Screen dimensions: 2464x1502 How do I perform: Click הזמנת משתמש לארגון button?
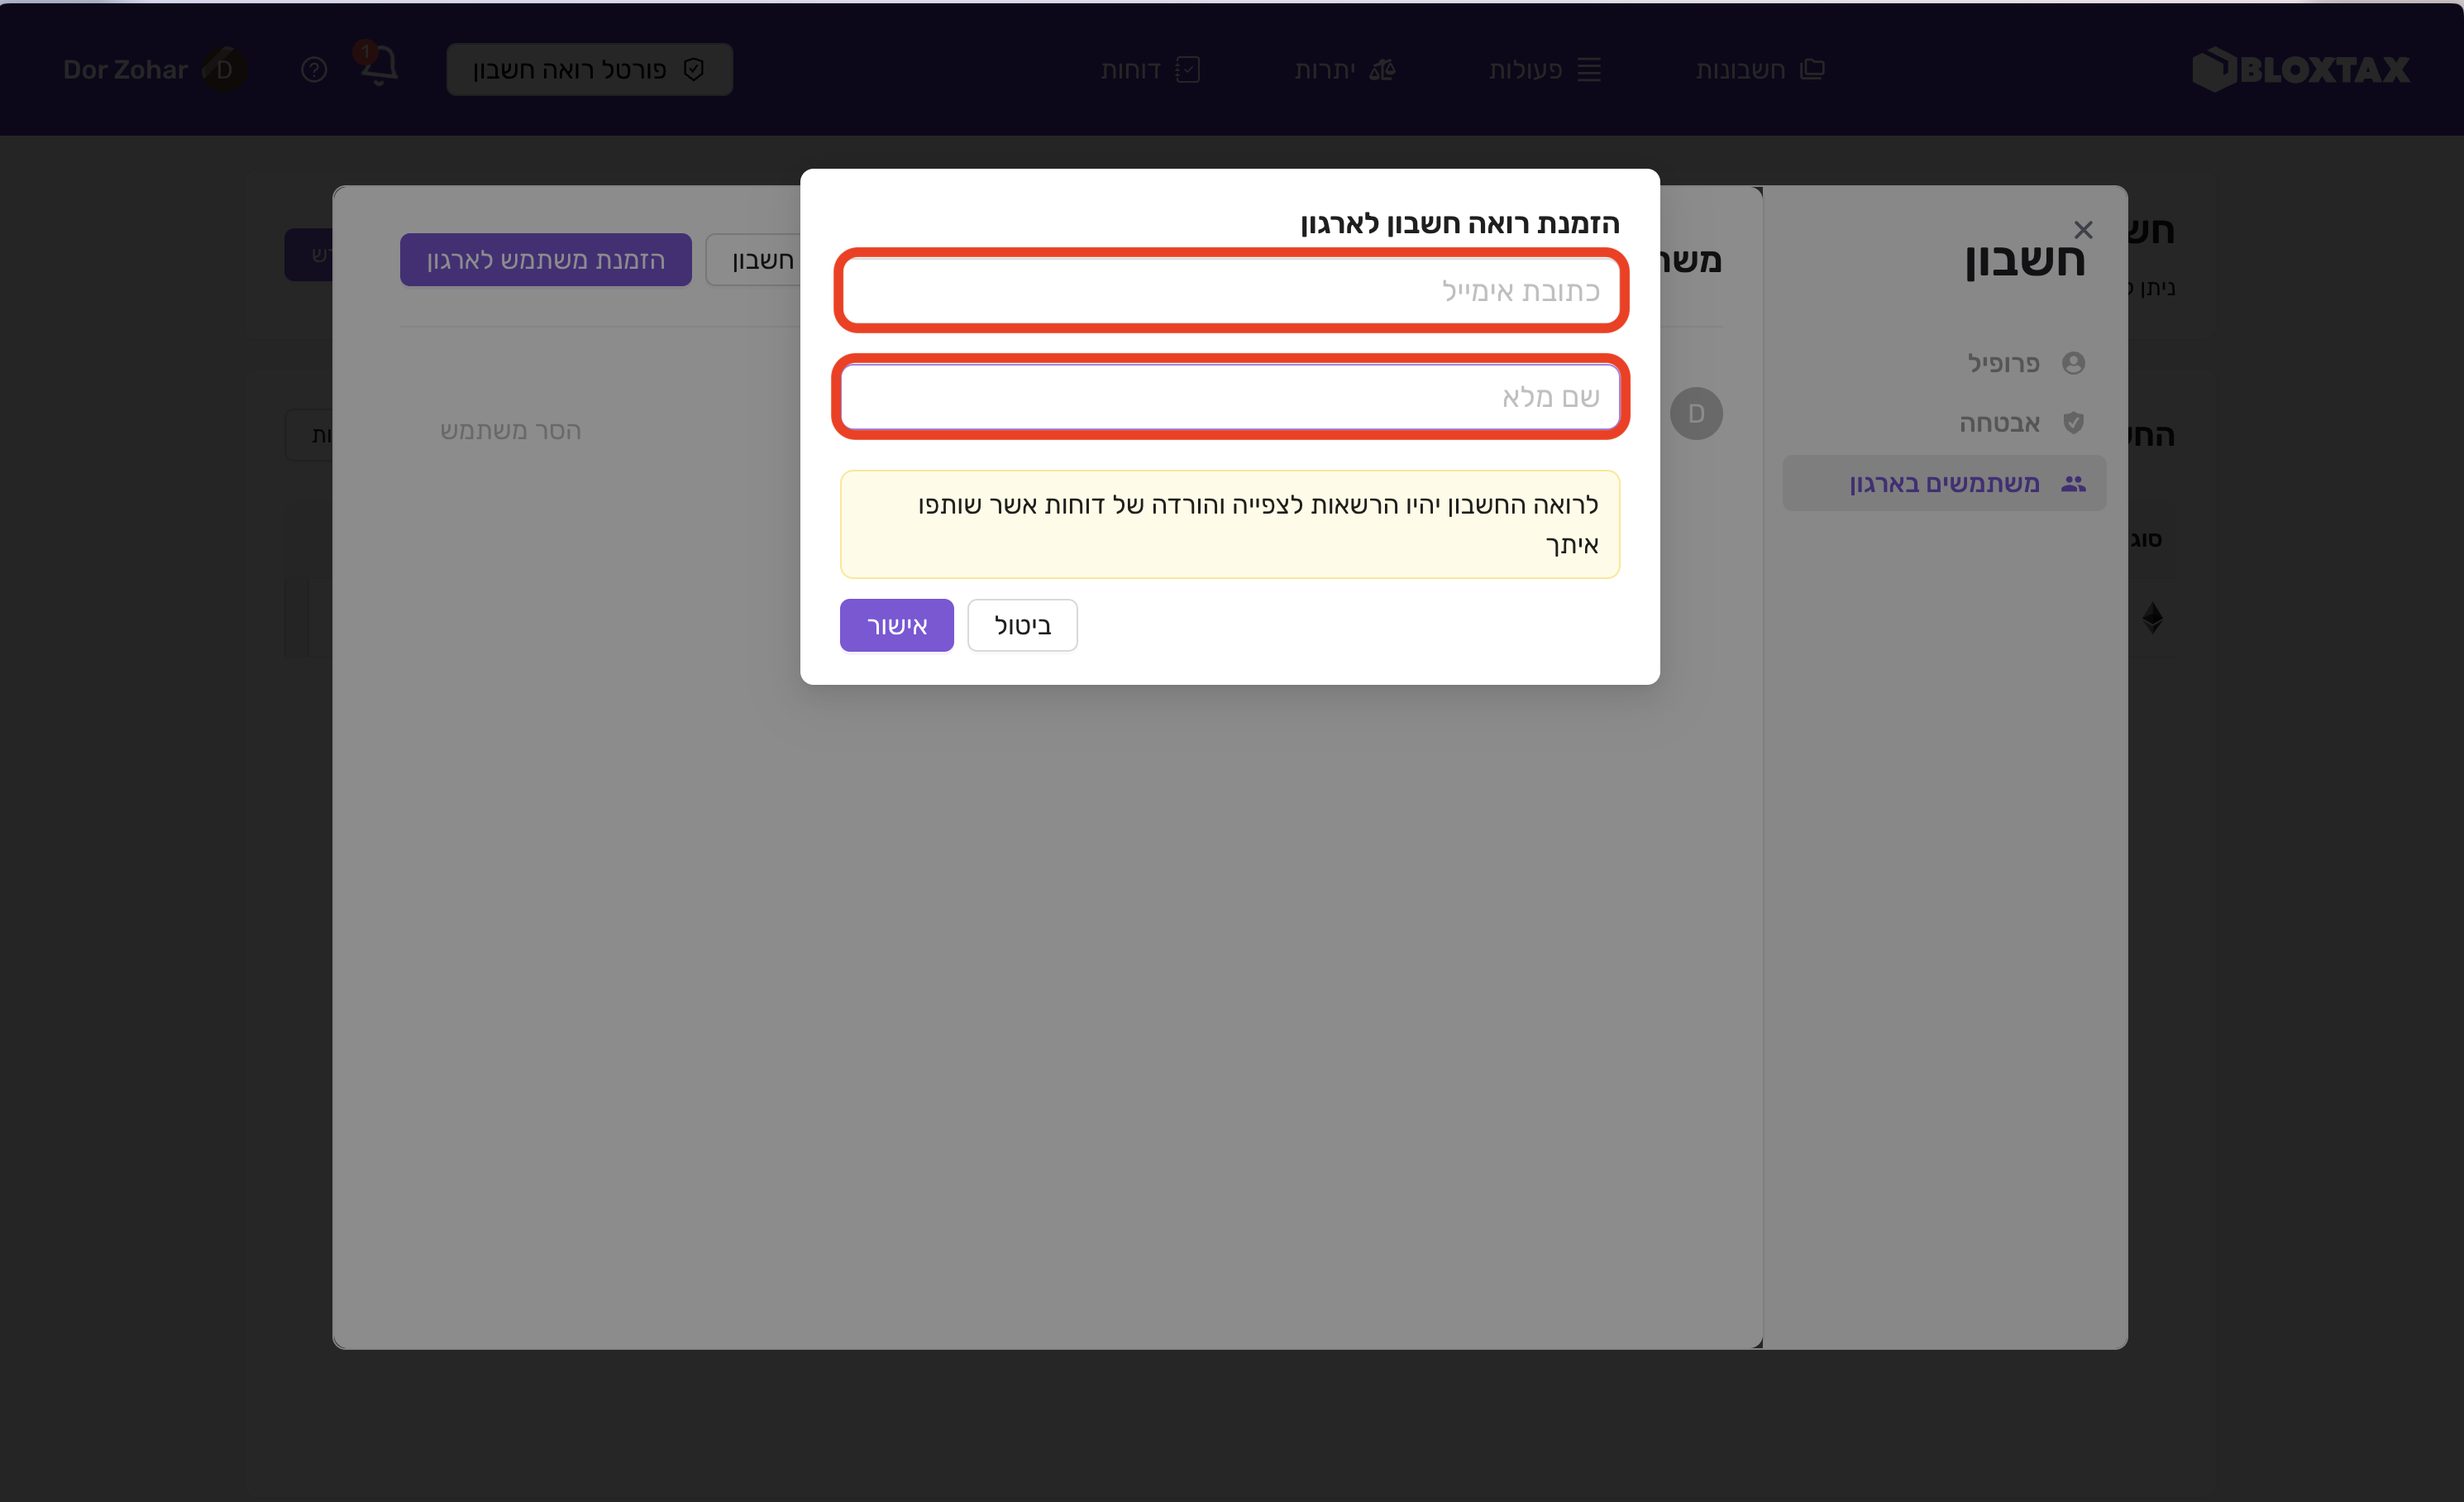point(545,260)
